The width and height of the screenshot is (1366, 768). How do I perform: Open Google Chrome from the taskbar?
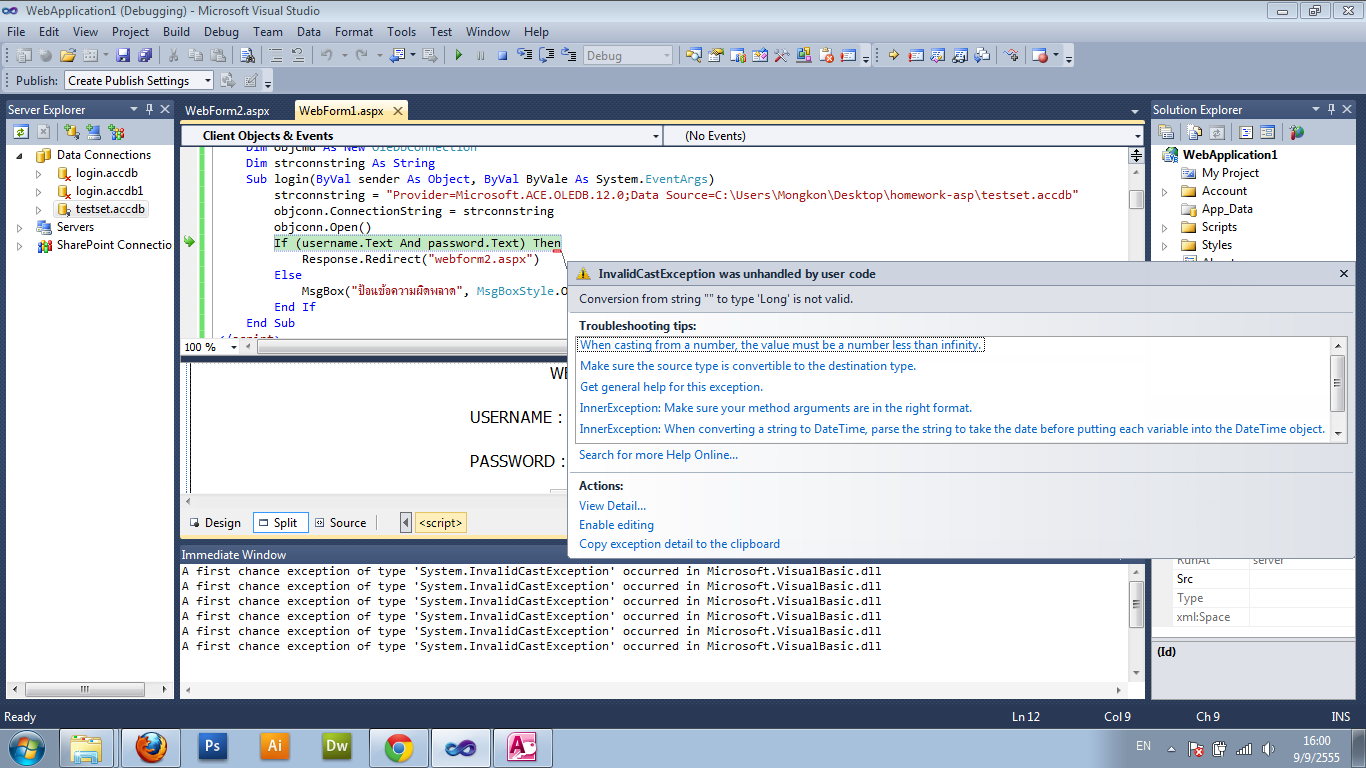tap(399, 746)
